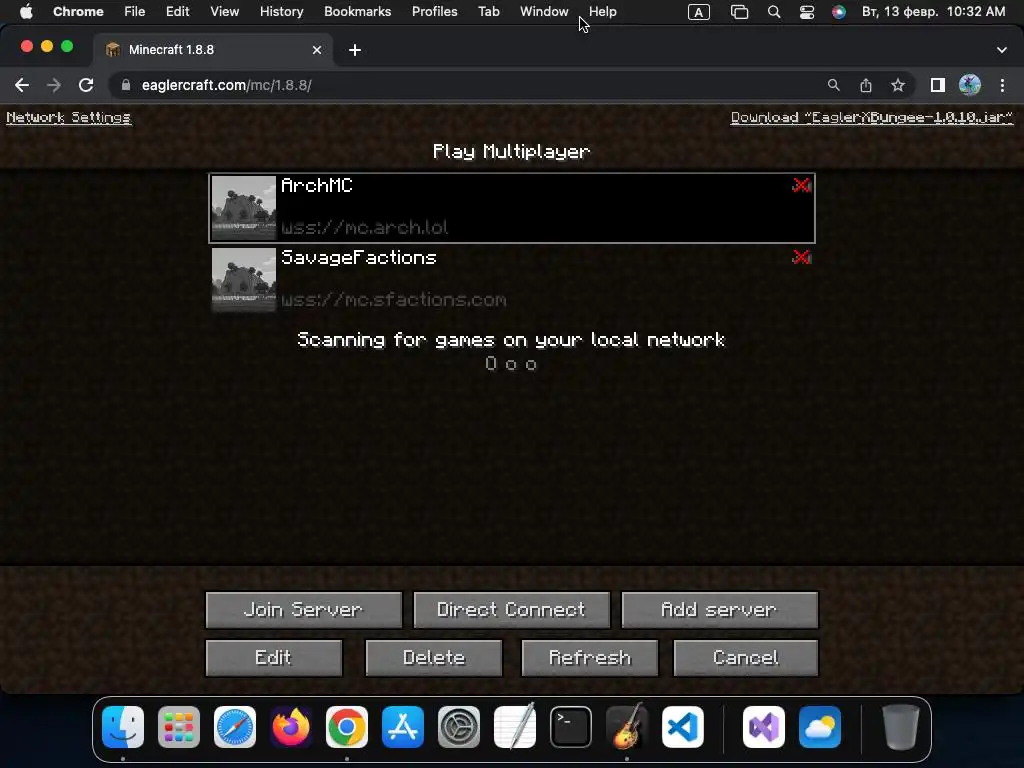Screen dimensions: 1024x768
Task: Cancel and leave the multiplayer screen
Action: pos(745,658)
